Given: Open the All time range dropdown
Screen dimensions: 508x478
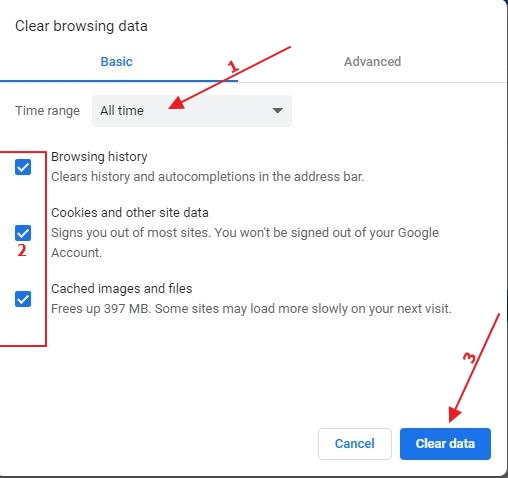Looking at the screenshot, I should coord(192,111).
